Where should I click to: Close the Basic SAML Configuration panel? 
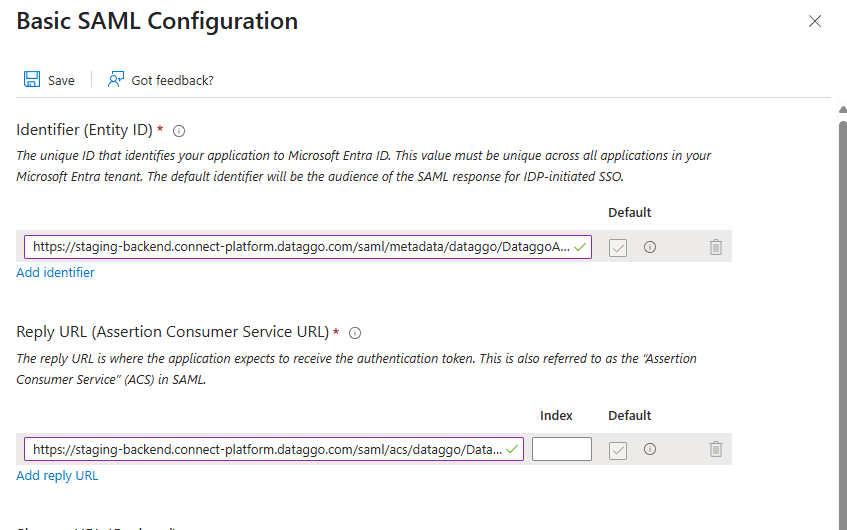815,21
